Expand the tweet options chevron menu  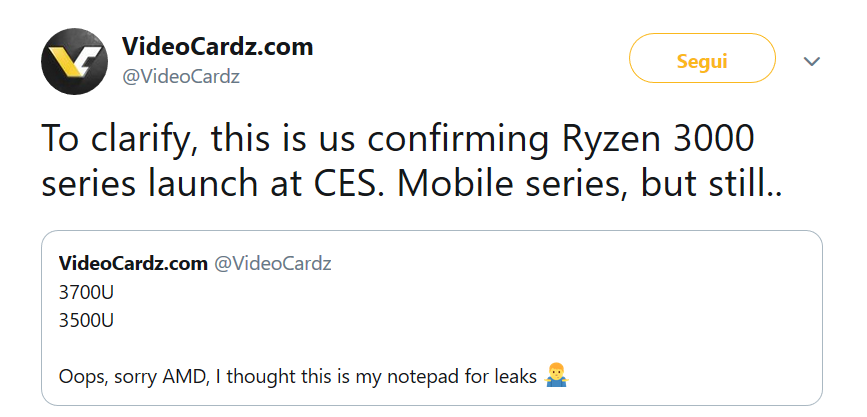tap(812, 62)
